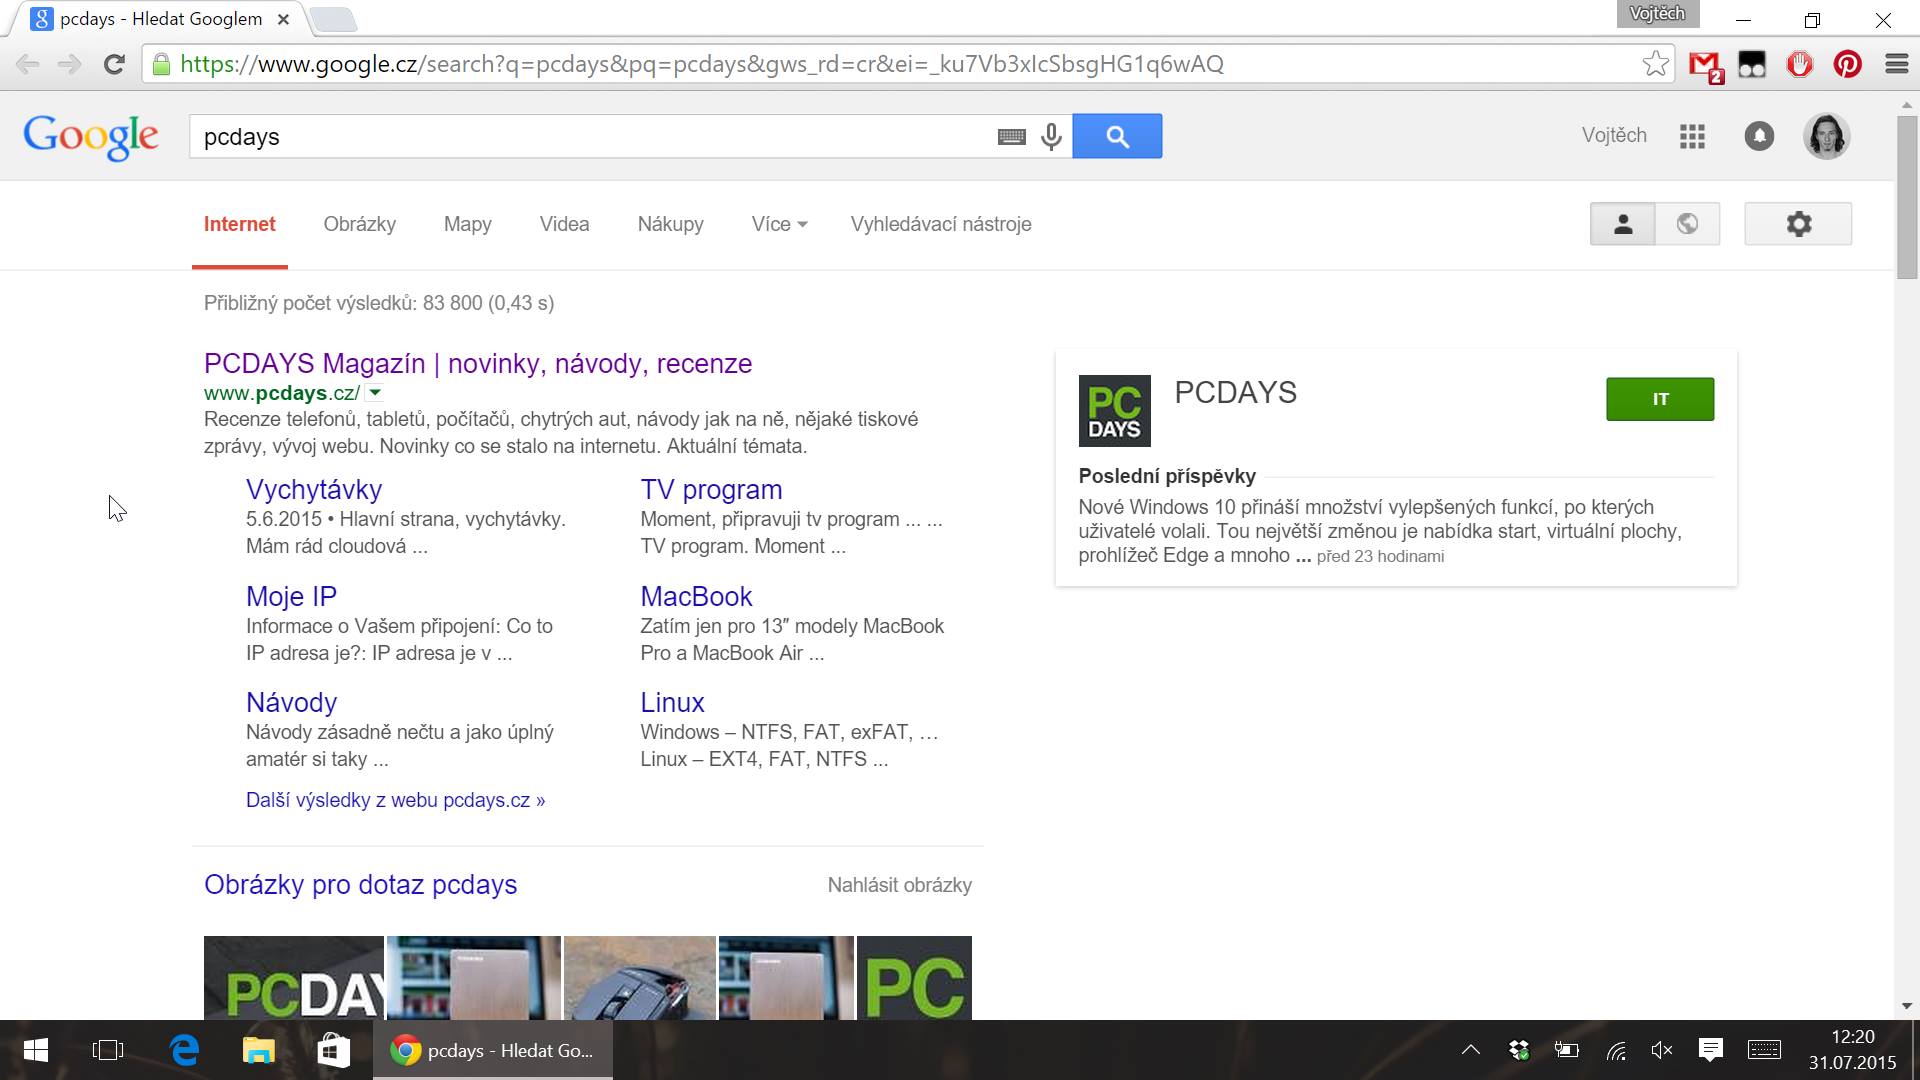Click the voice search microphone icon
Image resolution: width=1920 pixels, height=1080 pixels.
click(x=1051, y=136)
